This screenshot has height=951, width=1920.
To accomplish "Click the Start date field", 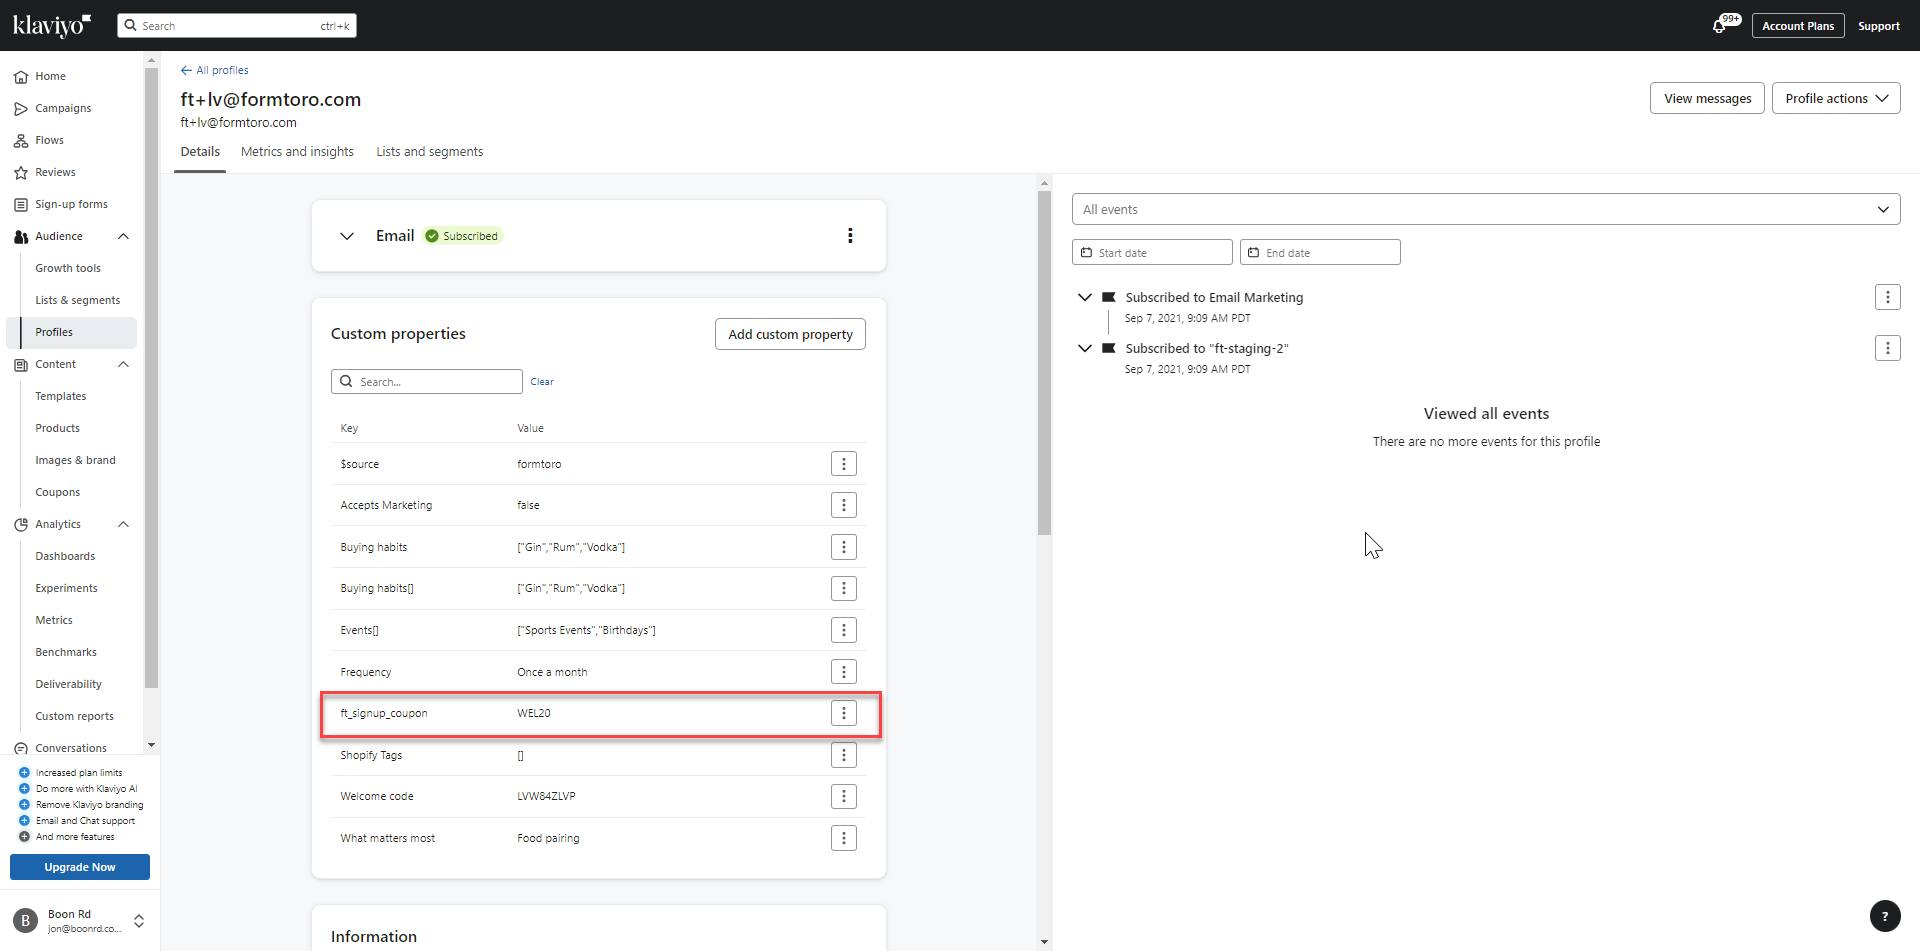I will click(x=1152, y=252).
